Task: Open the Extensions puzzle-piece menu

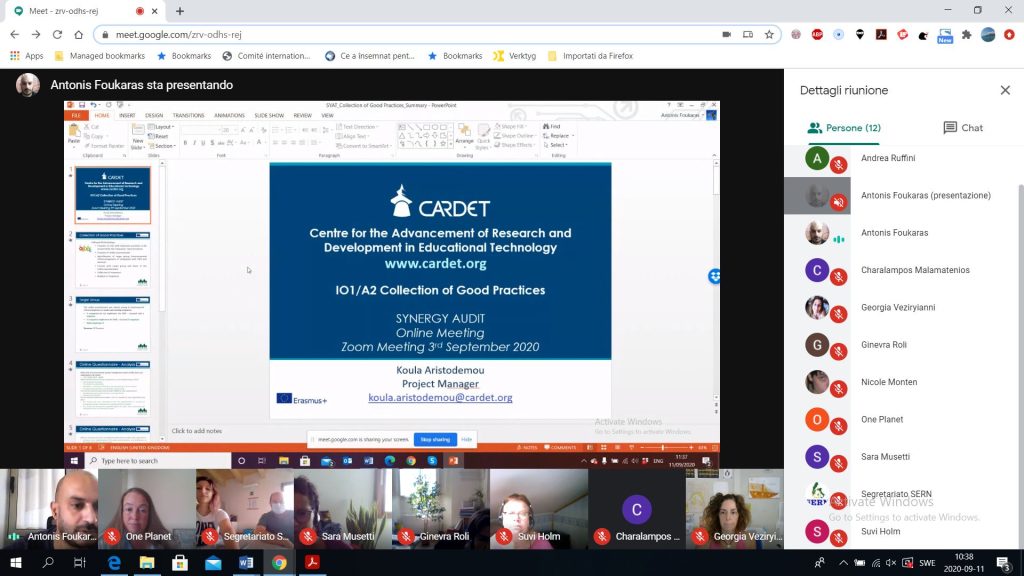Action: coord(967,35)
